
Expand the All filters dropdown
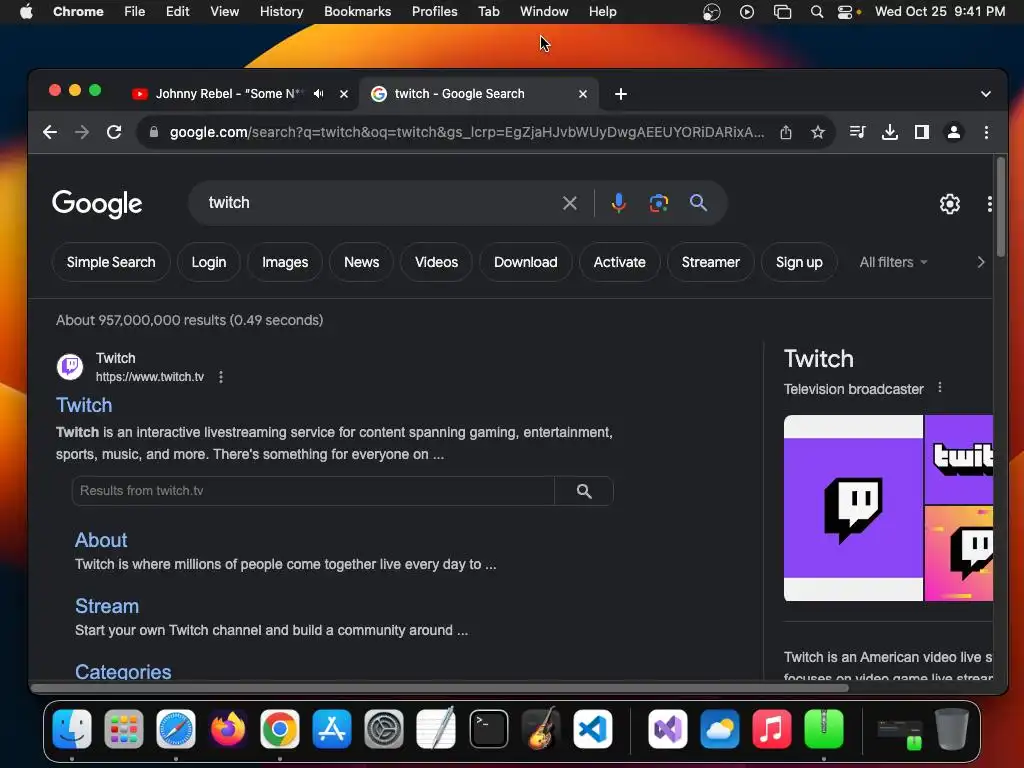(x=893, y=262)
